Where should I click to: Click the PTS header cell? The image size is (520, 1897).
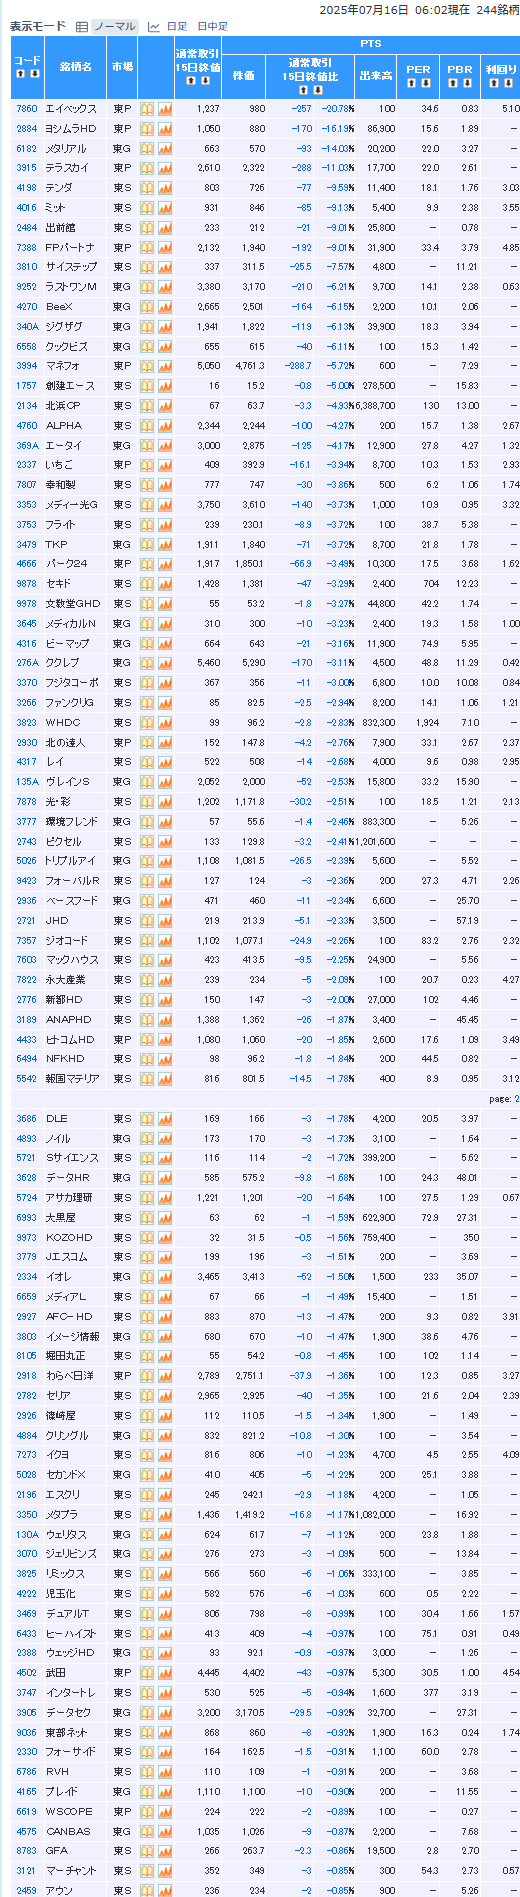coord(370,45)
